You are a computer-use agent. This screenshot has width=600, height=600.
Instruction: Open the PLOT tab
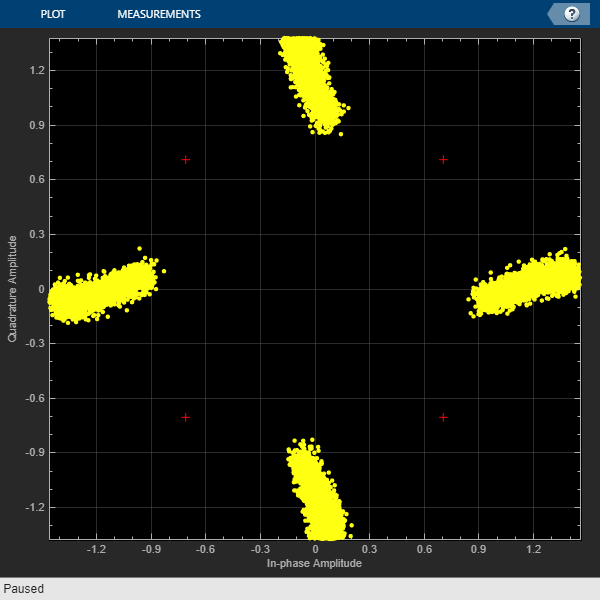tap(54, 14)
